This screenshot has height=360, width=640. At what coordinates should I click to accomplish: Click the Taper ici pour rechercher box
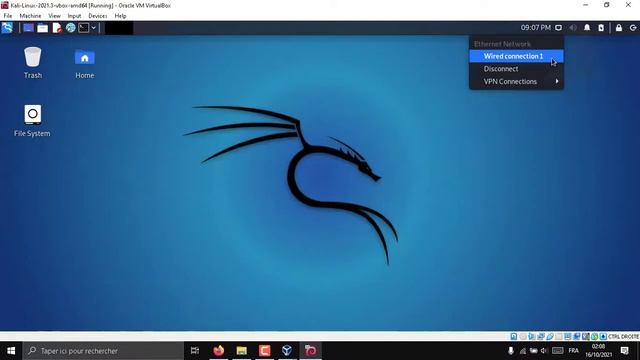tap(103, 351)
